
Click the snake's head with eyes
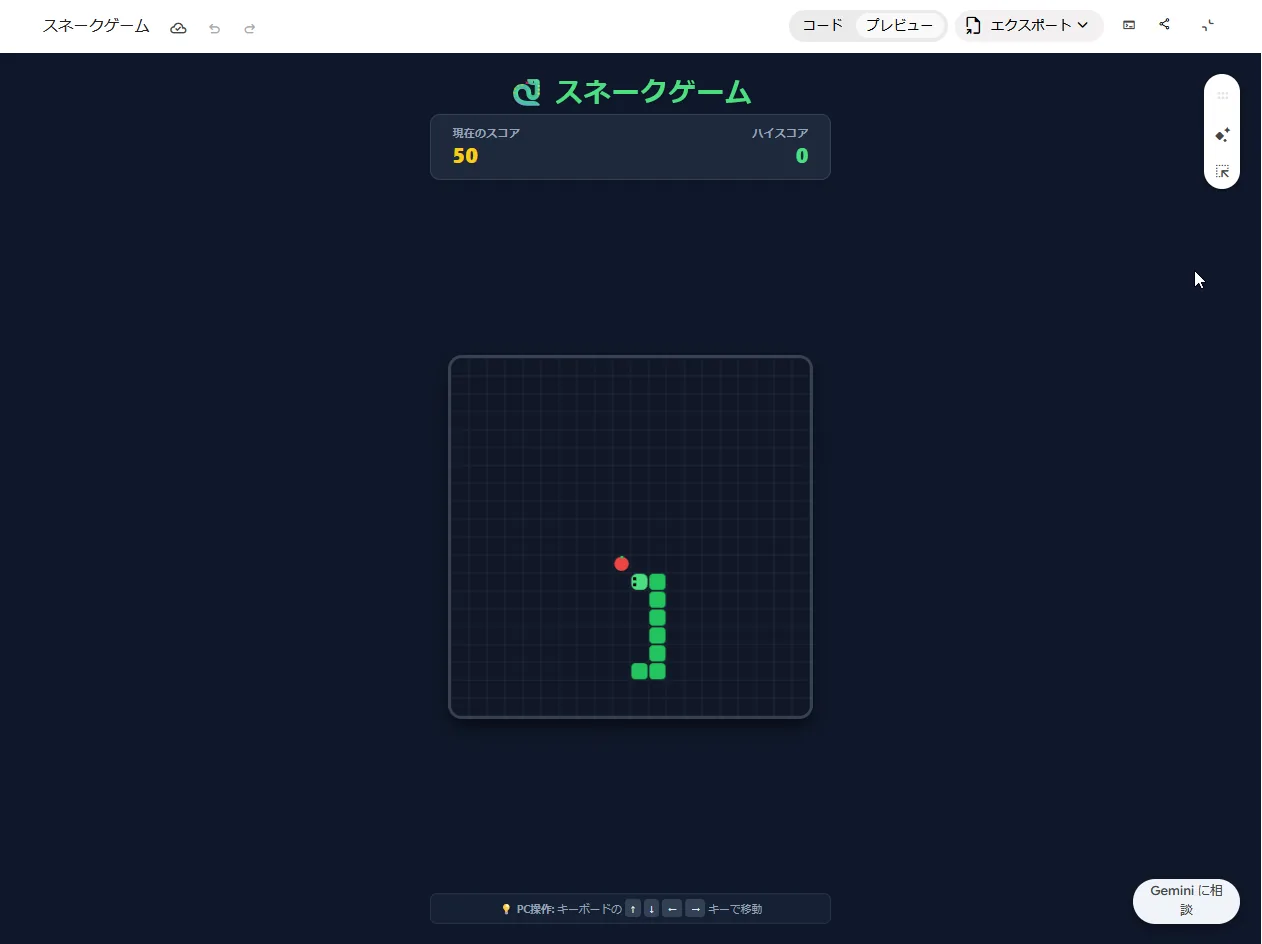click(639, 582)
